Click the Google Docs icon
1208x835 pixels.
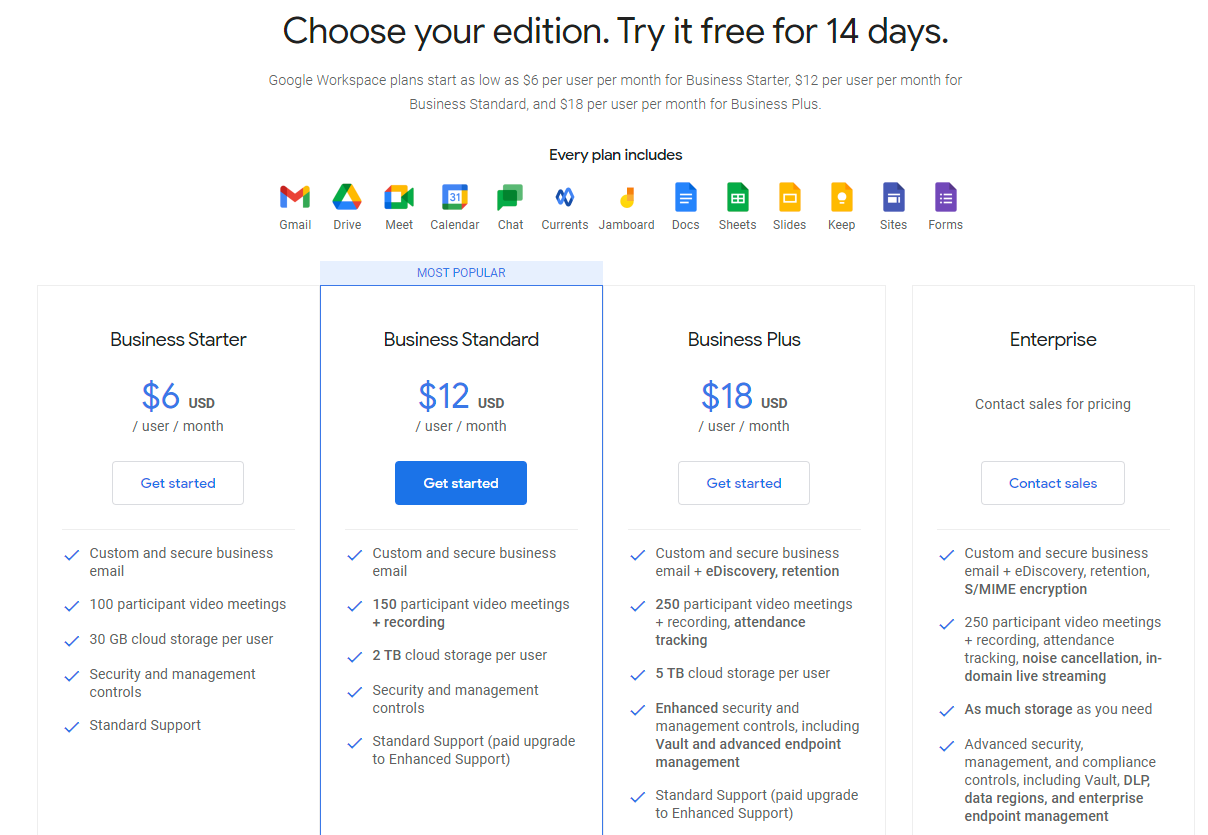point(685,197)
